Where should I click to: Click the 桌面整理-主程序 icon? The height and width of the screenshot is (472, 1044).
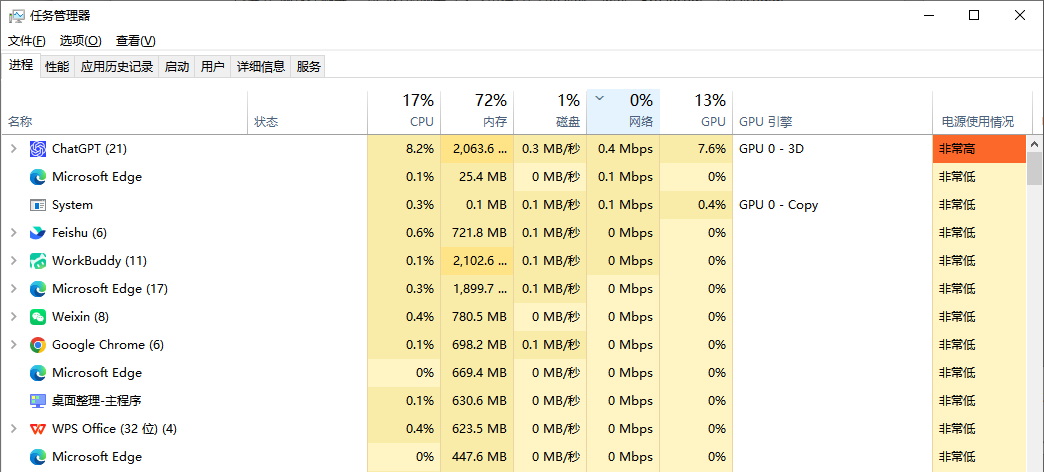pyautogui.click(x=38, y=401)
